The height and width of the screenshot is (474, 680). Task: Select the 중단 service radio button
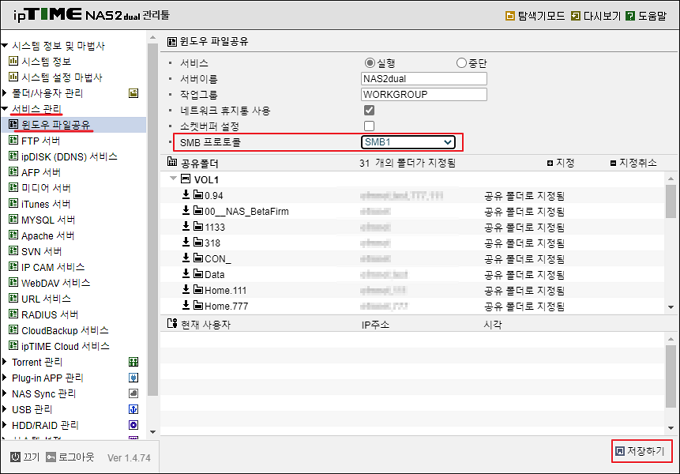point(461,63)
